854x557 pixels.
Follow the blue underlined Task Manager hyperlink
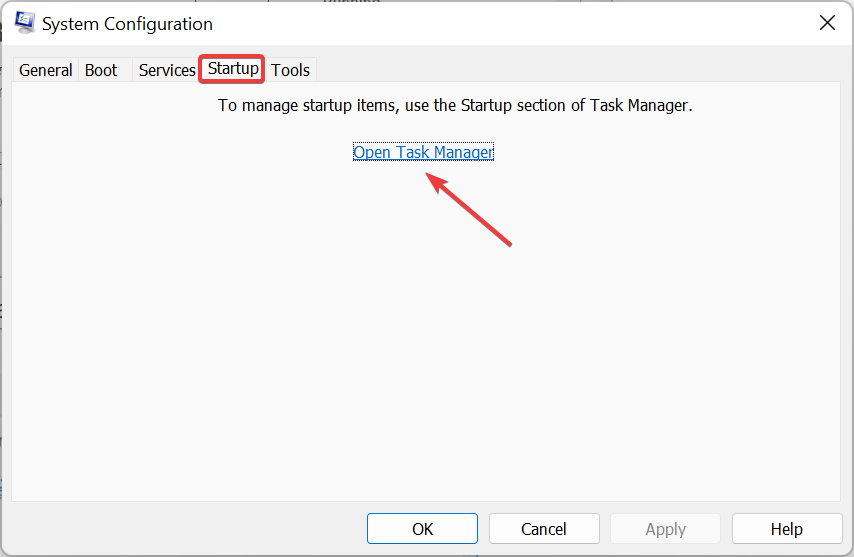coord(423,152)
